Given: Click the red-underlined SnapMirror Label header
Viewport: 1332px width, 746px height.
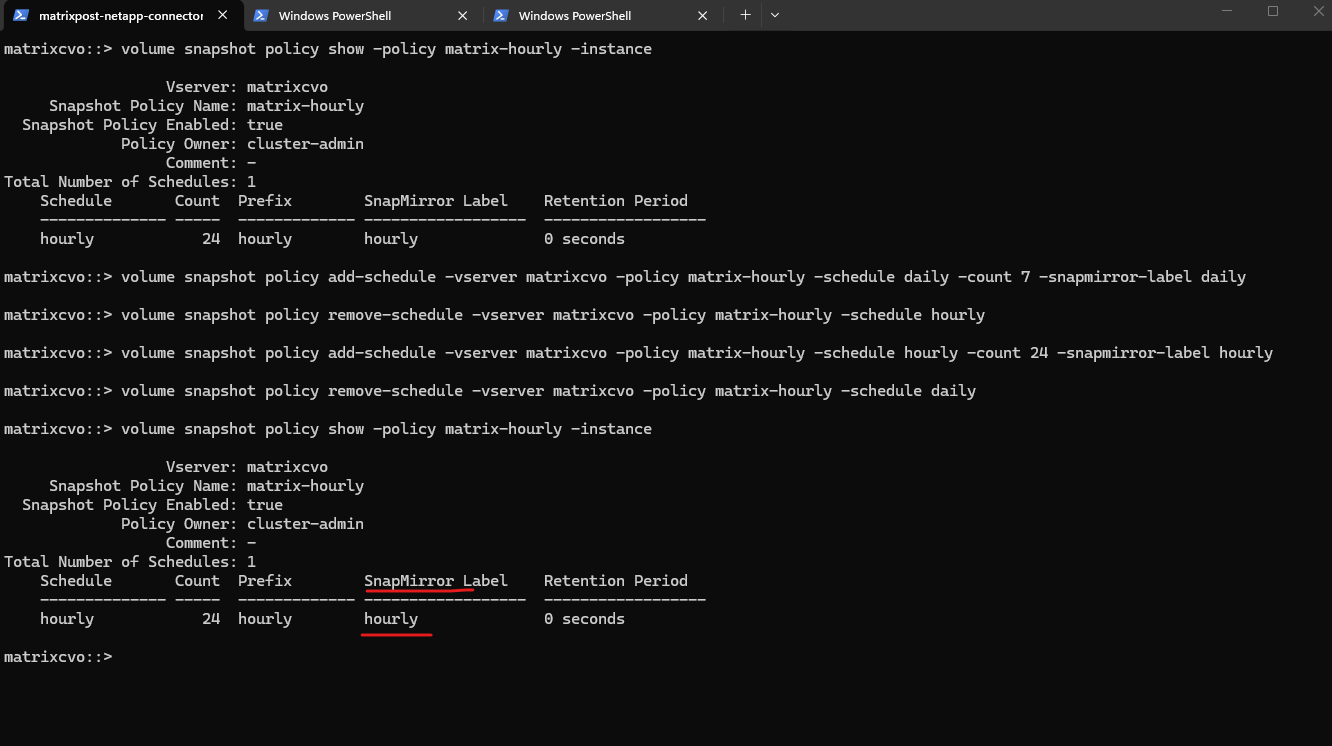Looking at the screenshot, I should pyautogui.click(x=435, y=581).
